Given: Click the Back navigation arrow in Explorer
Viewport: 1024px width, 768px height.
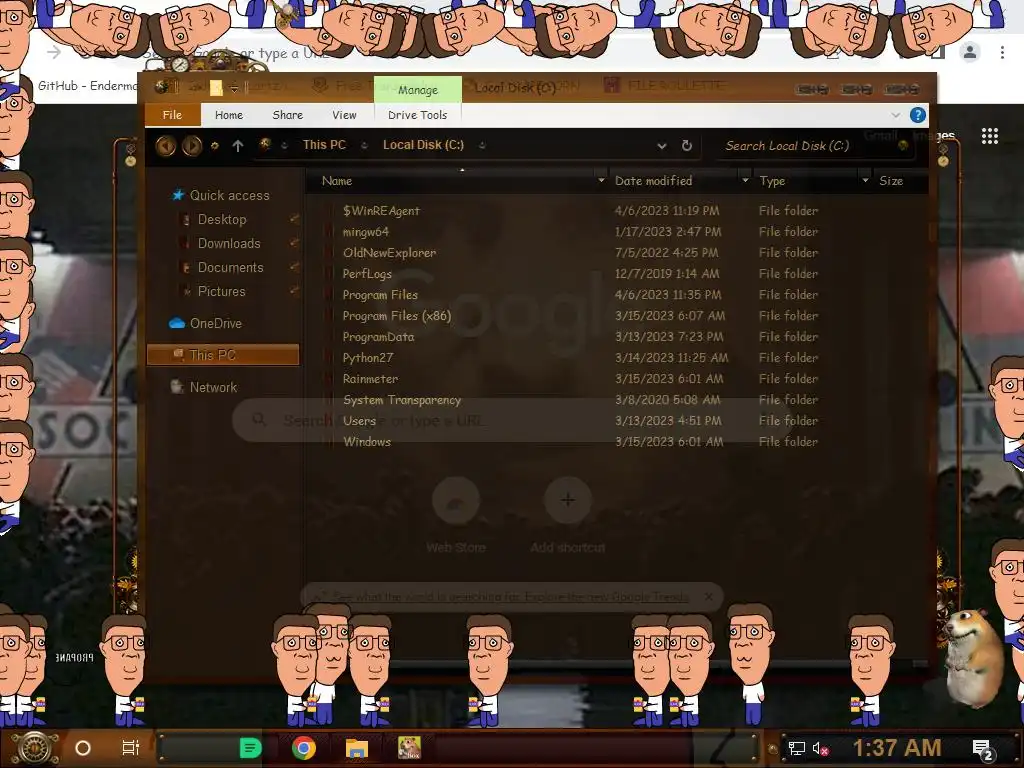Looking at the screenshot, I should (165, 145).
